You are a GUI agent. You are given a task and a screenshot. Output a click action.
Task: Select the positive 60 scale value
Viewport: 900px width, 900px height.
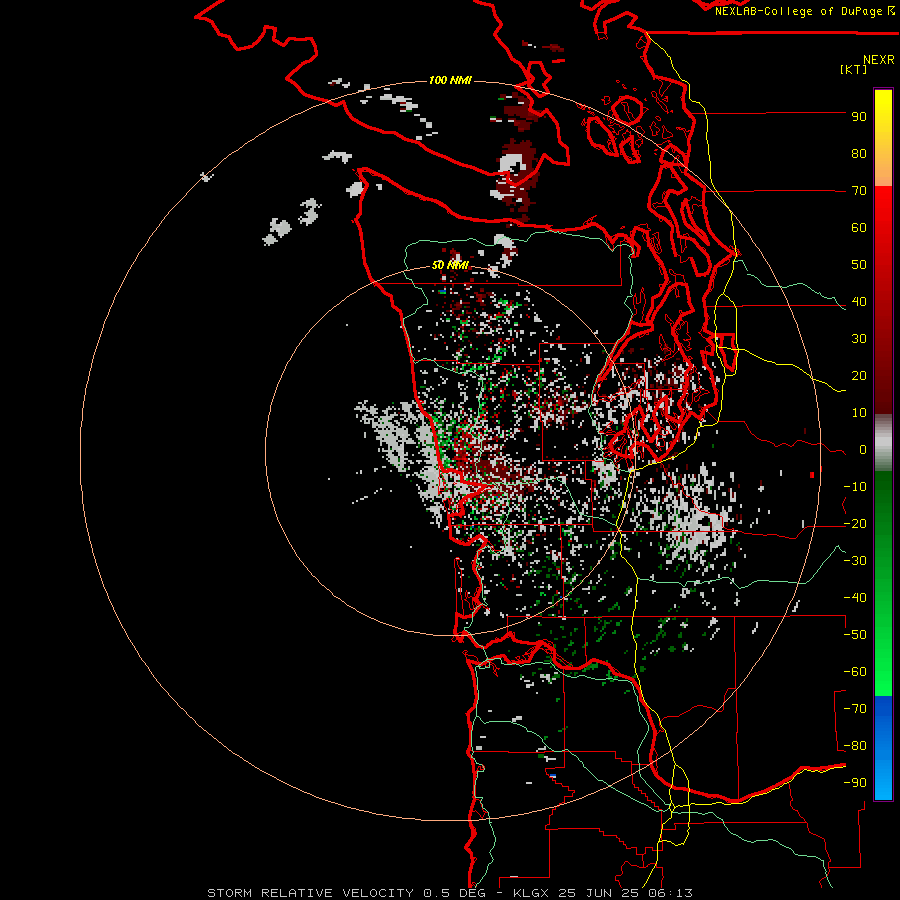[x=859, y=228]
